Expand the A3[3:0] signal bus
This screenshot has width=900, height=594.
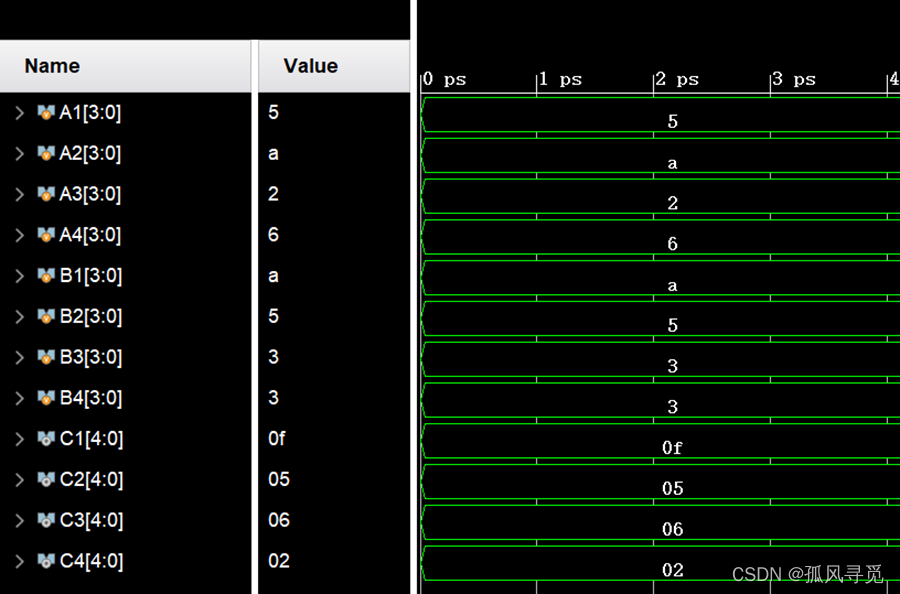click(20, 194)
